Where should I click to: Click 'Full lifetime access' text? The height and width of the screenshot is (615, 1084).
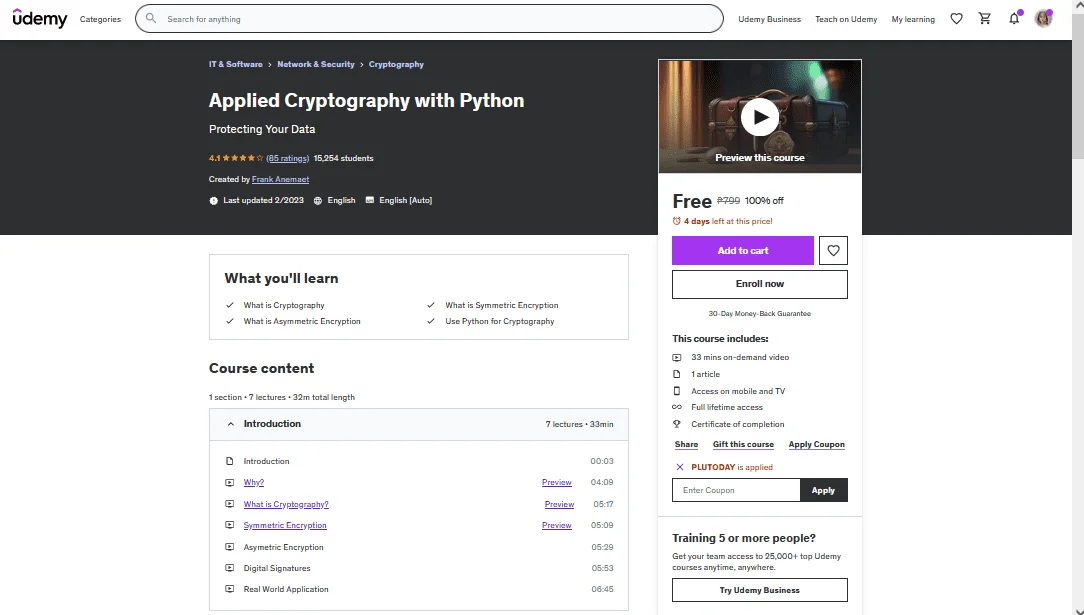[x=727, y=408]
